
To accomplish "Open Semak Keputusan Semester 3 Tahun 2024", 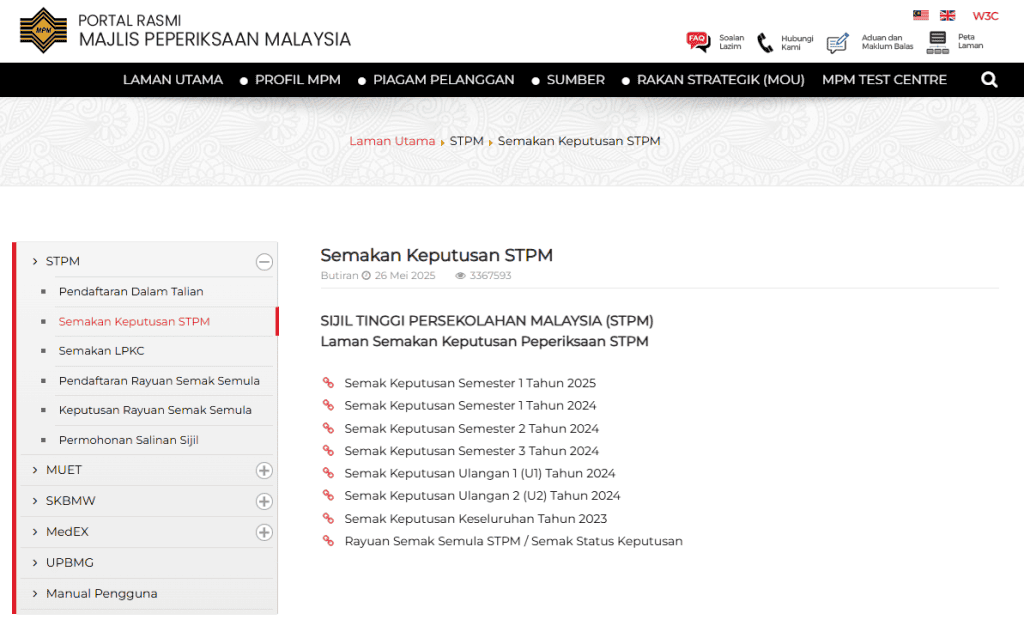I will 472,451.
